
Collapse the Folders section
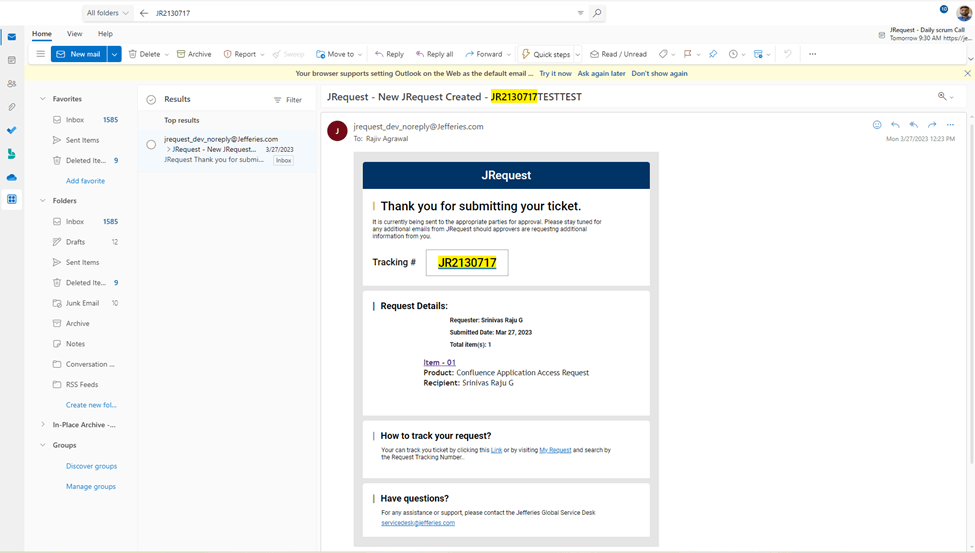43,201
